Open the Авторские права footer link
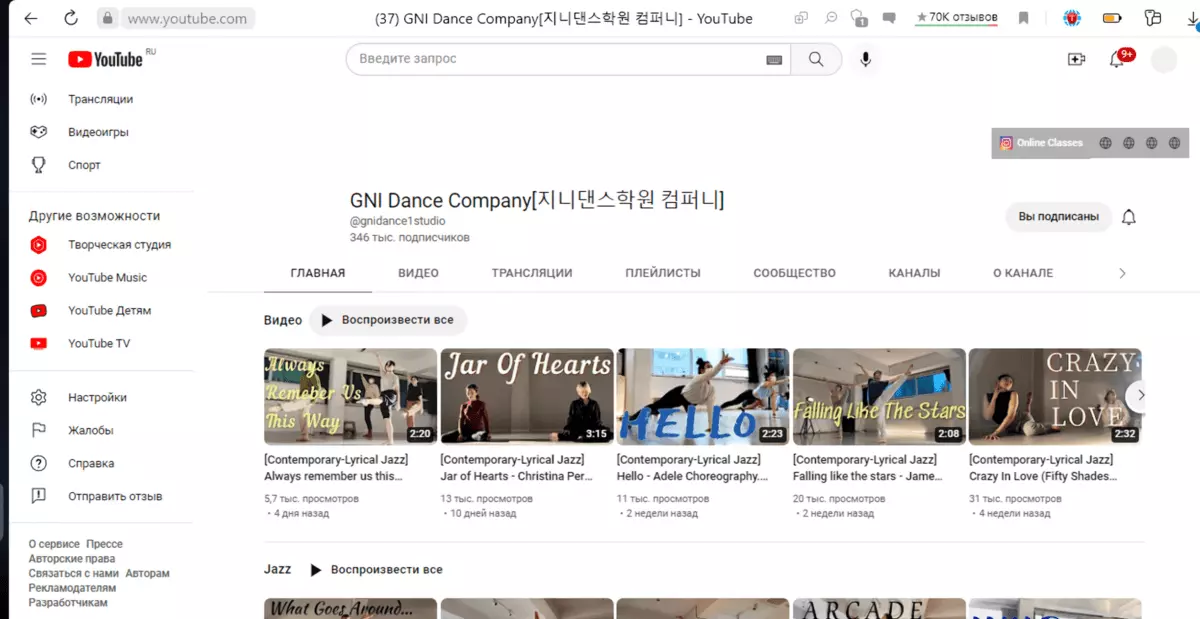The height and width of the screenshot is (619, 1200). point(72,559)
